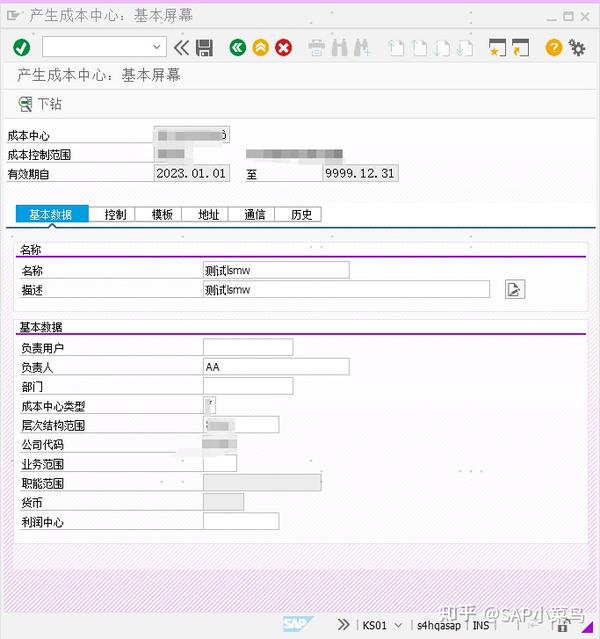Click the 利润中心 input field

point(241,521)
